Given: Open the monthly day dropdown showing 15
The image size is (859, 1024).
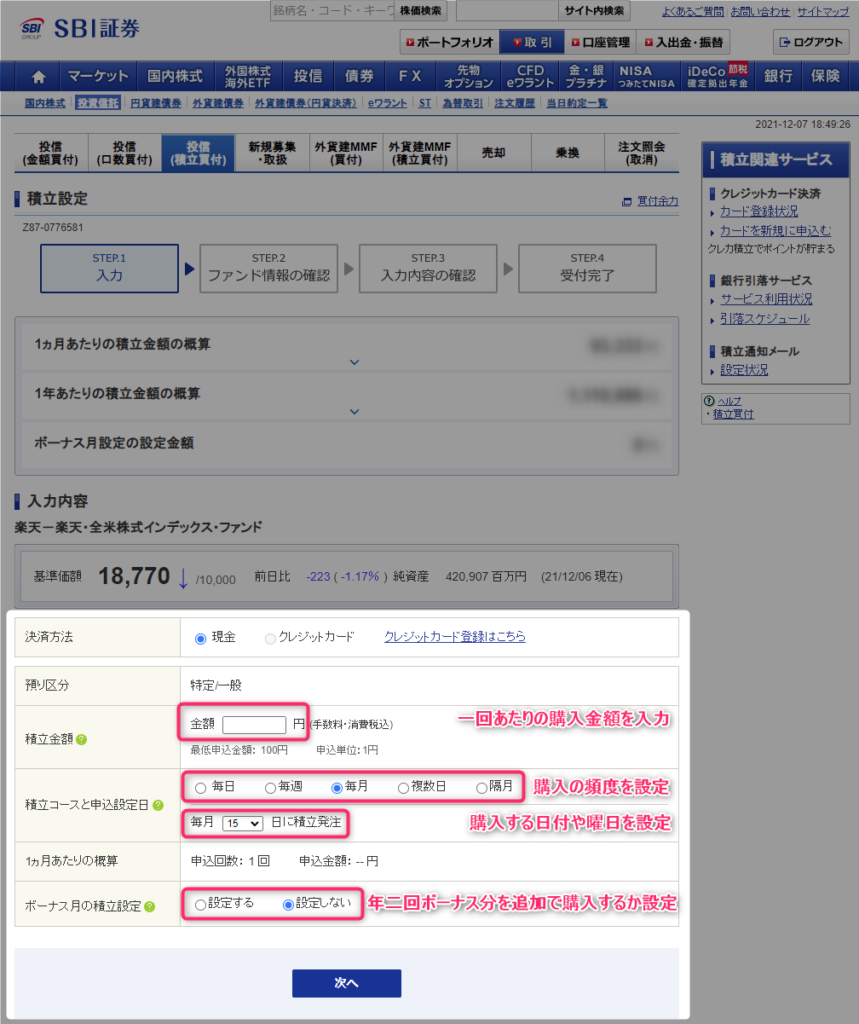Looking at the screenshot, I should [242, 824].
